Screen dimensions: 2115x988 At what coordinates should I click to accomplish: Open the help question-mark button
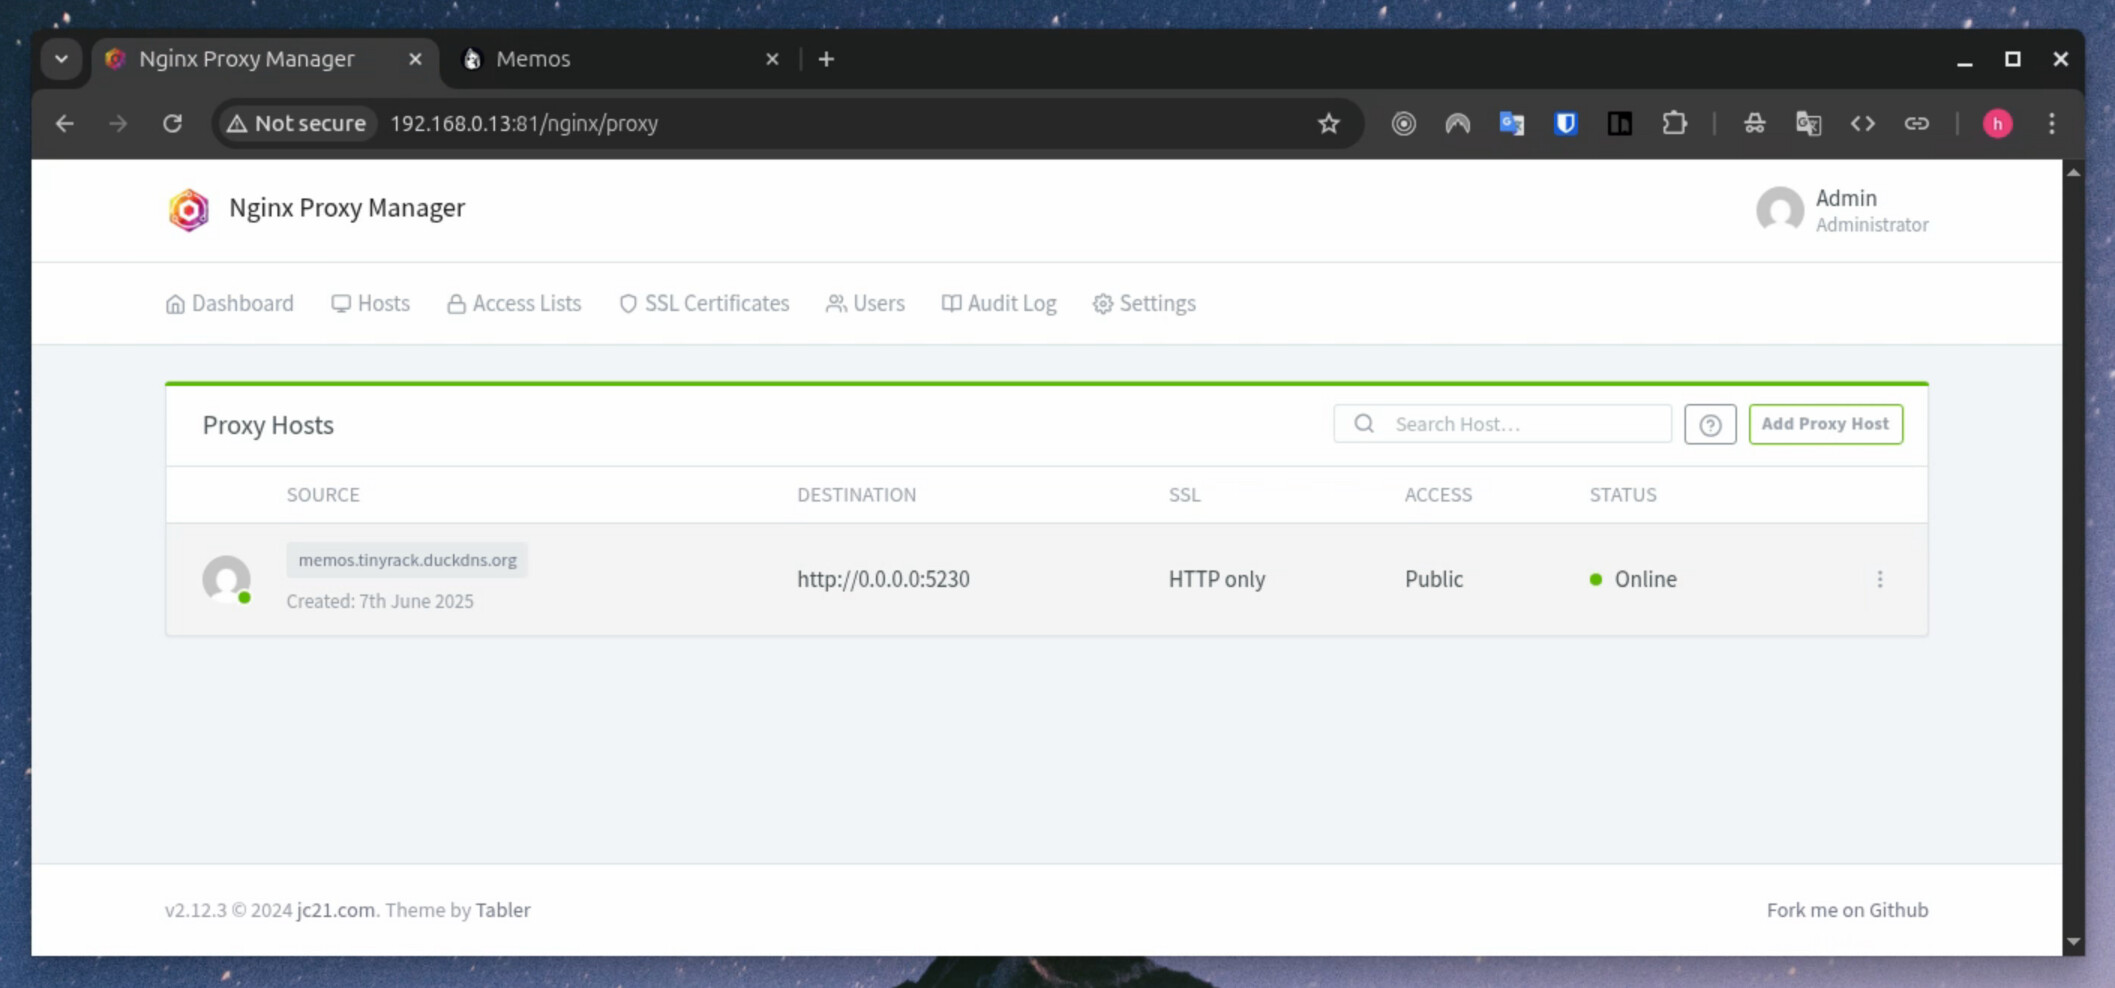point(1710,424)
